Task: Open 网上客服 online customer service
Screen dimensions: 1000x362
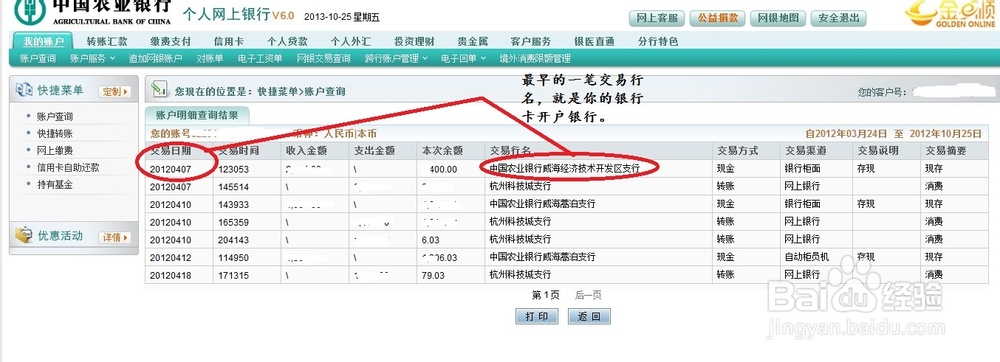Action: click(657, 18)
